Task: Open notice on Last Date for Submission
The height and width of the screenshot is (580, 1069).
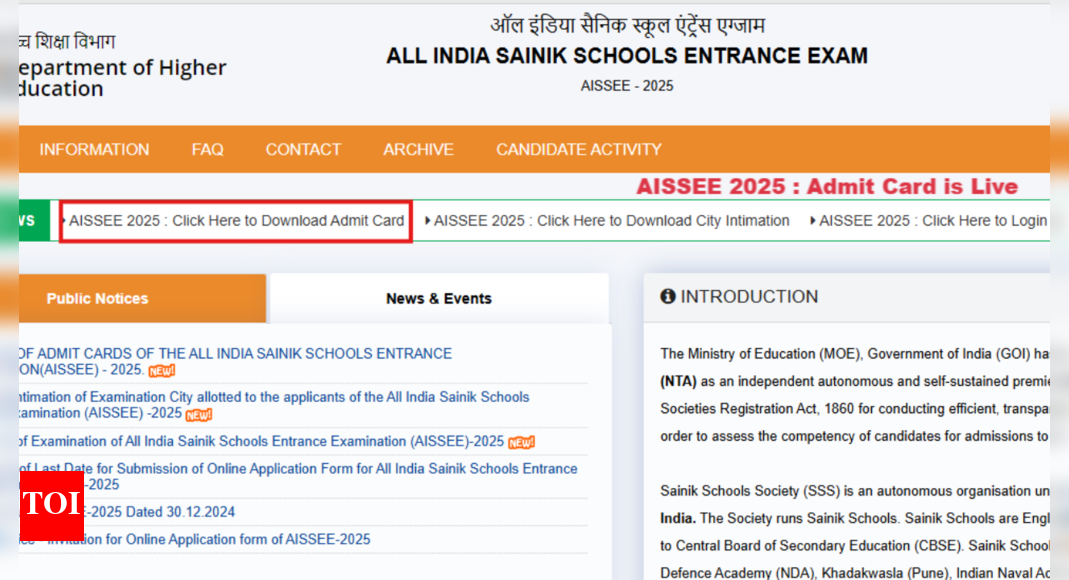Action: pyautogui.click(x=298, y=476)
